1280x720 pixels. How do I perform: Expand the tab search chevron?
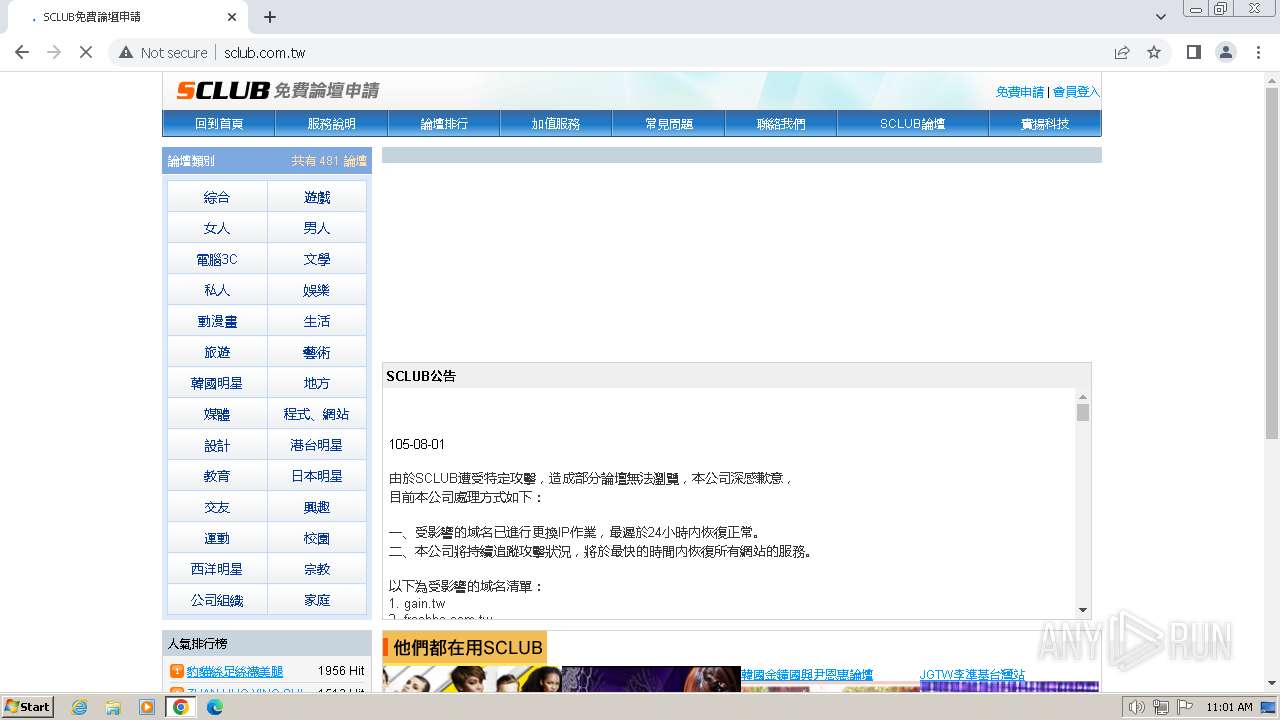click(1161, 17)
